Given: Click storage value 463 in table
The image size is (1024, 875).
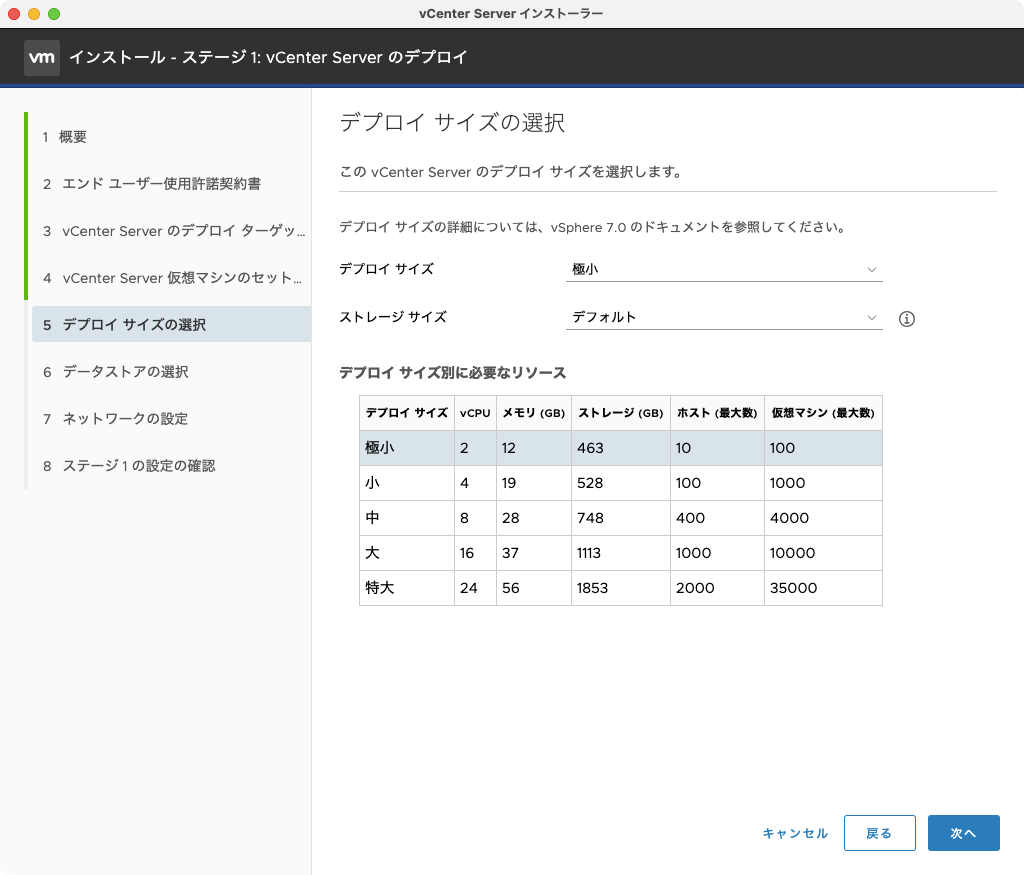Looking at the screenshot, I should tap(590, 448).
